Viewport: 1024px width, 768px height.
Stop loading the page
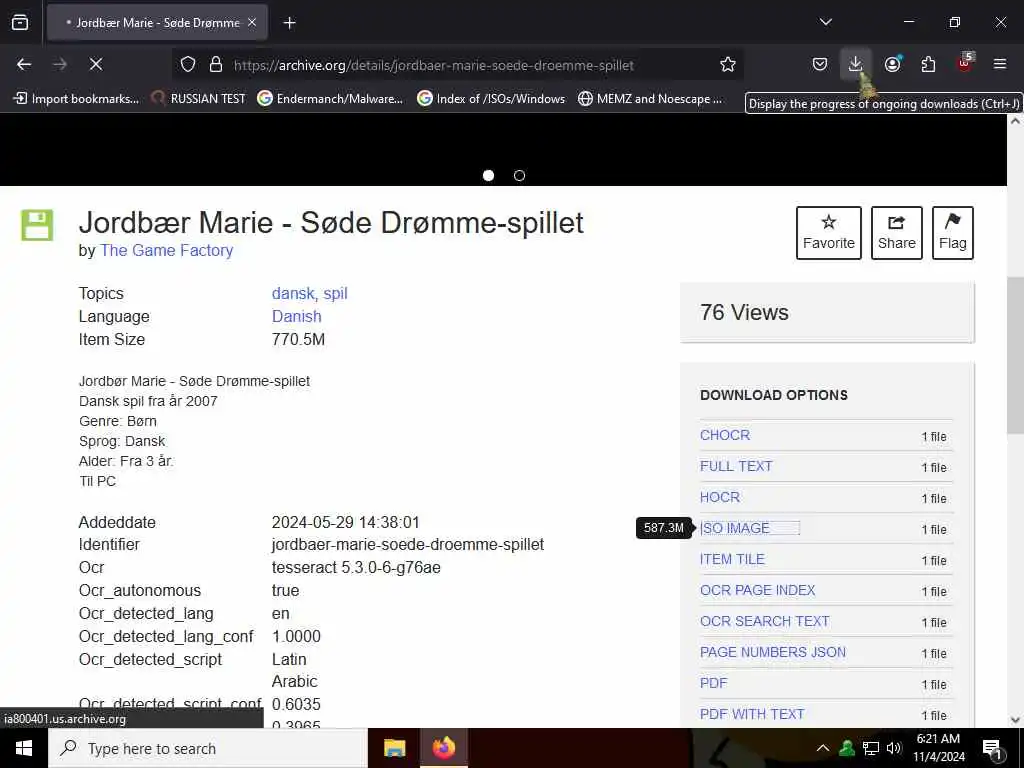pyautogui.click(x=95, y=64)
